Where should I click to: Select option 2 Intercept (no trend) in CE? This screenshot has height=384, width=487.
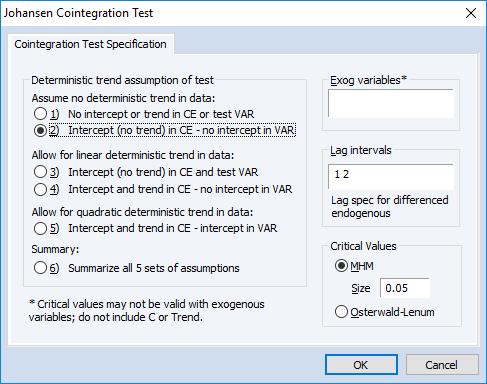(x=40, y=130)
